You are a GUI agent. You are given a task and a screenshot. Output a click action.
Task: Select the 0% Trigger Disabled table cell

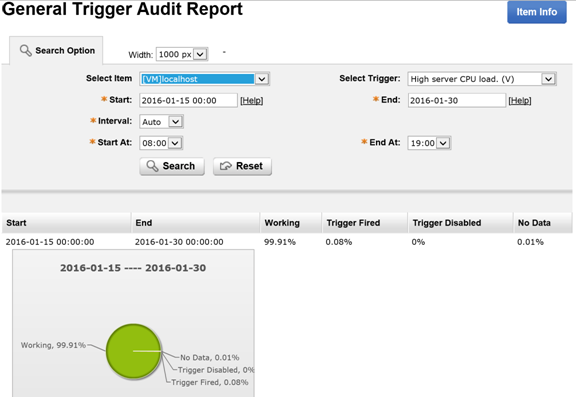click(418, 242)
